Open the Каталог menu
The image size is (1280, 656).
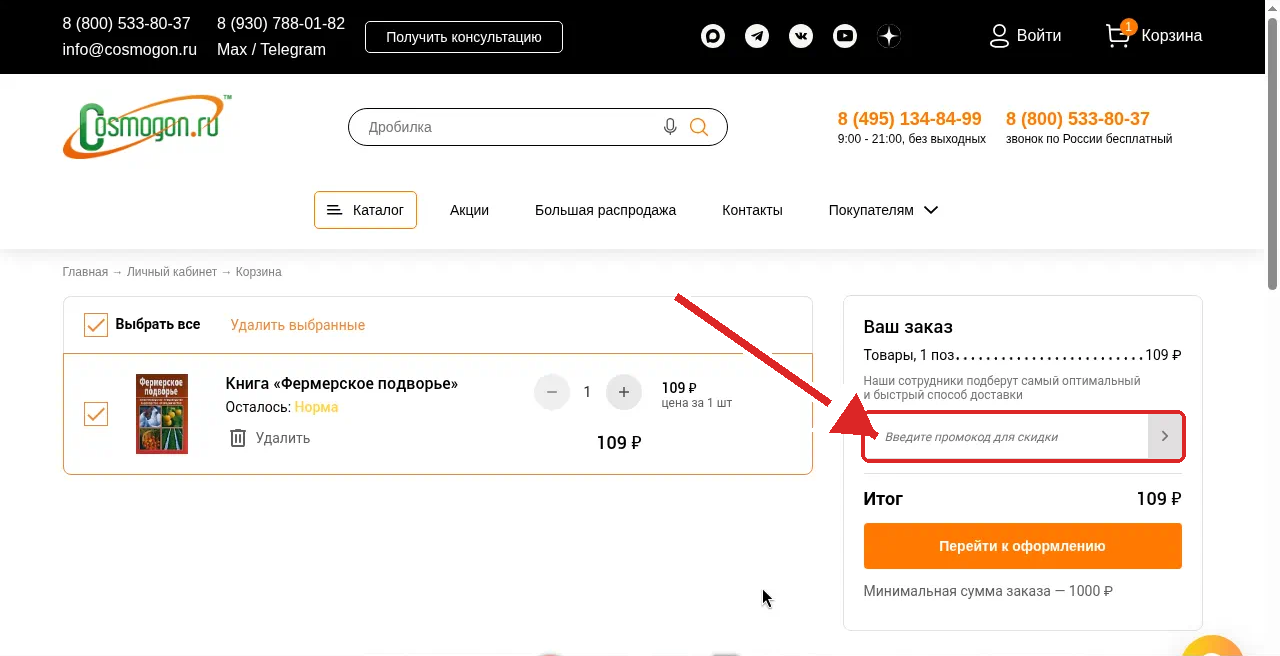(x=365, y=210)
